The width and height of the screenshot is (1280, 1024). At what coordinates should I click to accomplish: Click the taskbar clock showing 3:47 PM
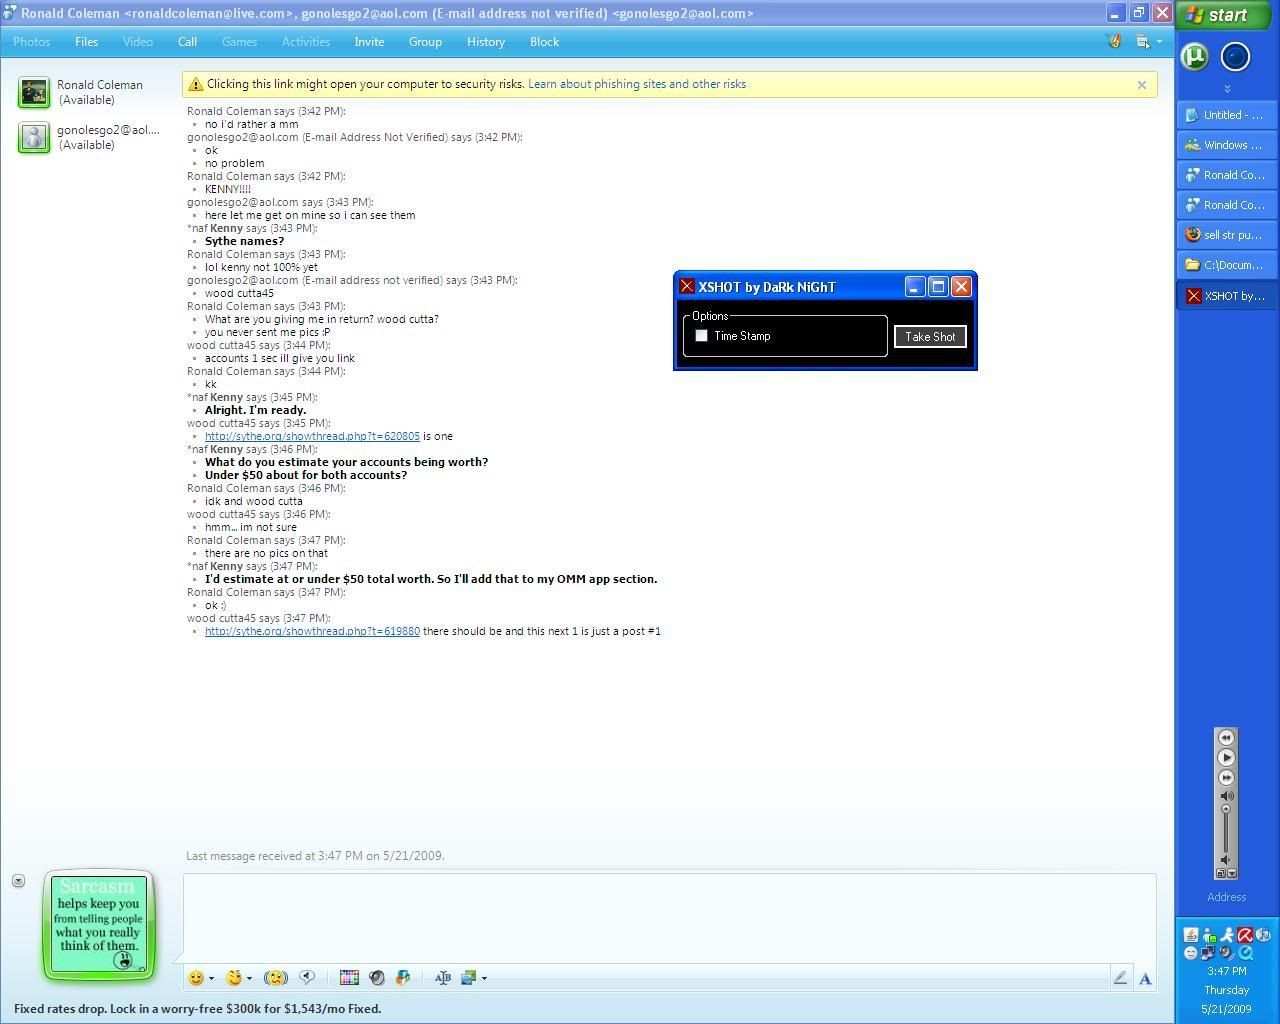tap(1227, 971)
